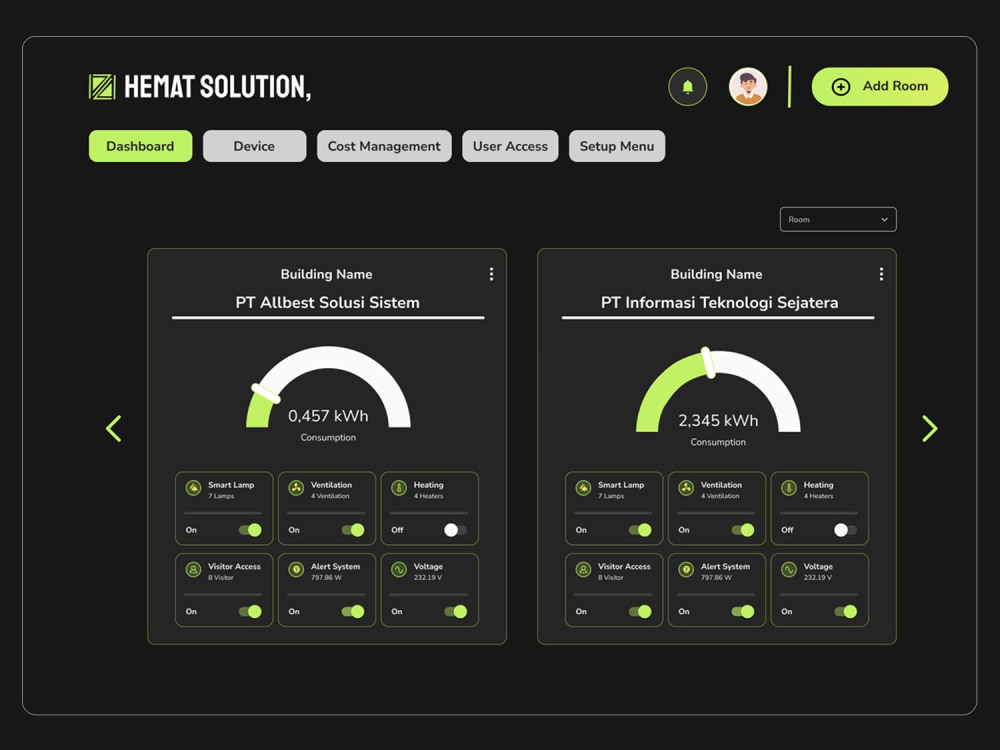Click '7 Lamps' text in PT Allbest card
Screen dimensions: 1000x750
[x=221, y=496]
